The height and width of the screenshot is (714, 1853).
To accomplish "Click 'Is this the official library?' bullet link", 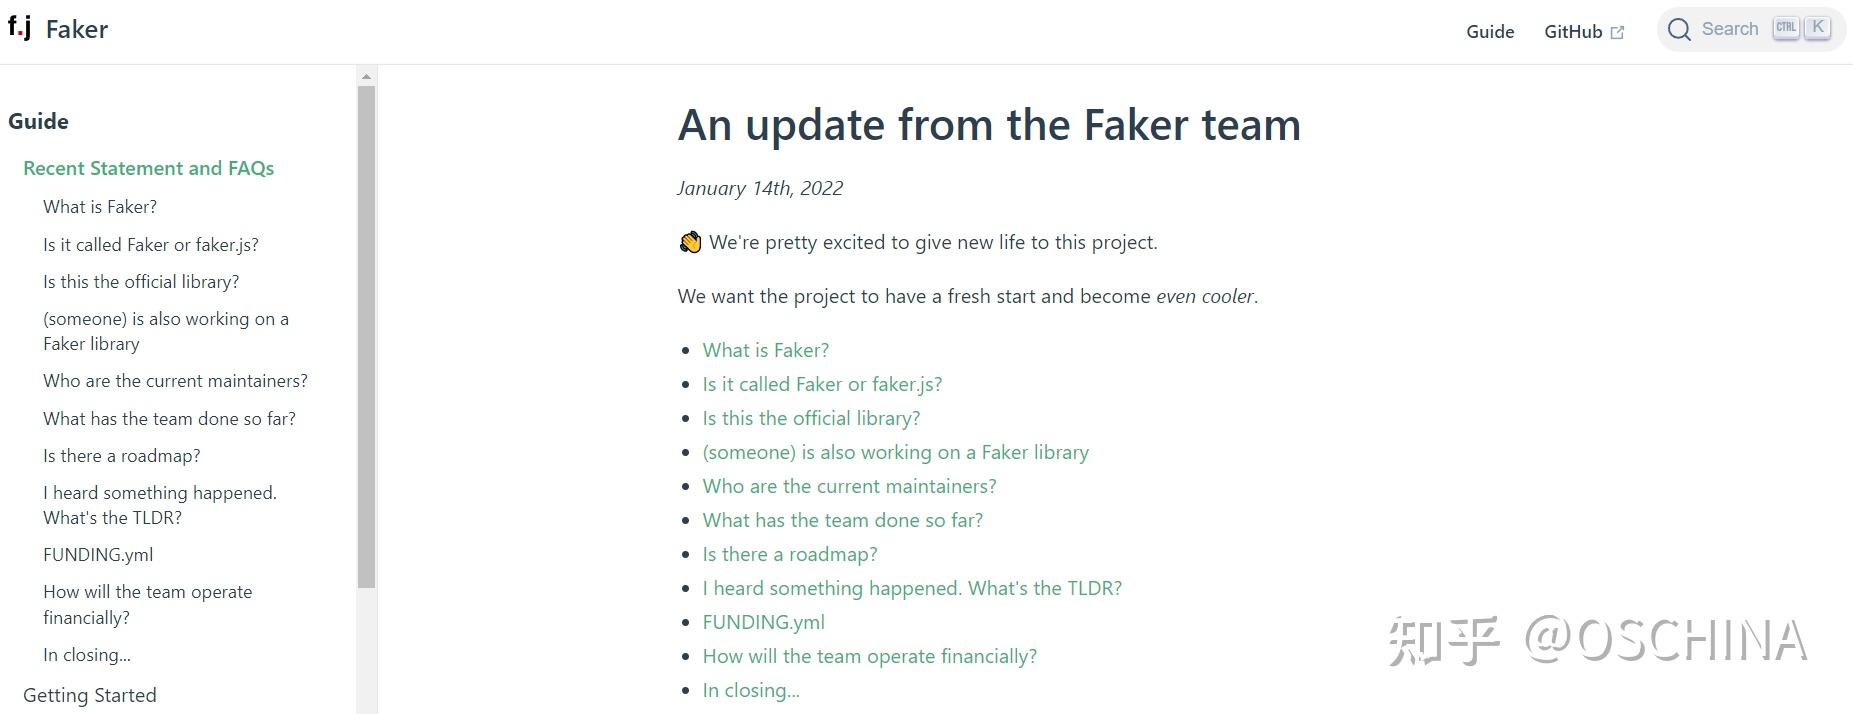I will pos(811,418).
